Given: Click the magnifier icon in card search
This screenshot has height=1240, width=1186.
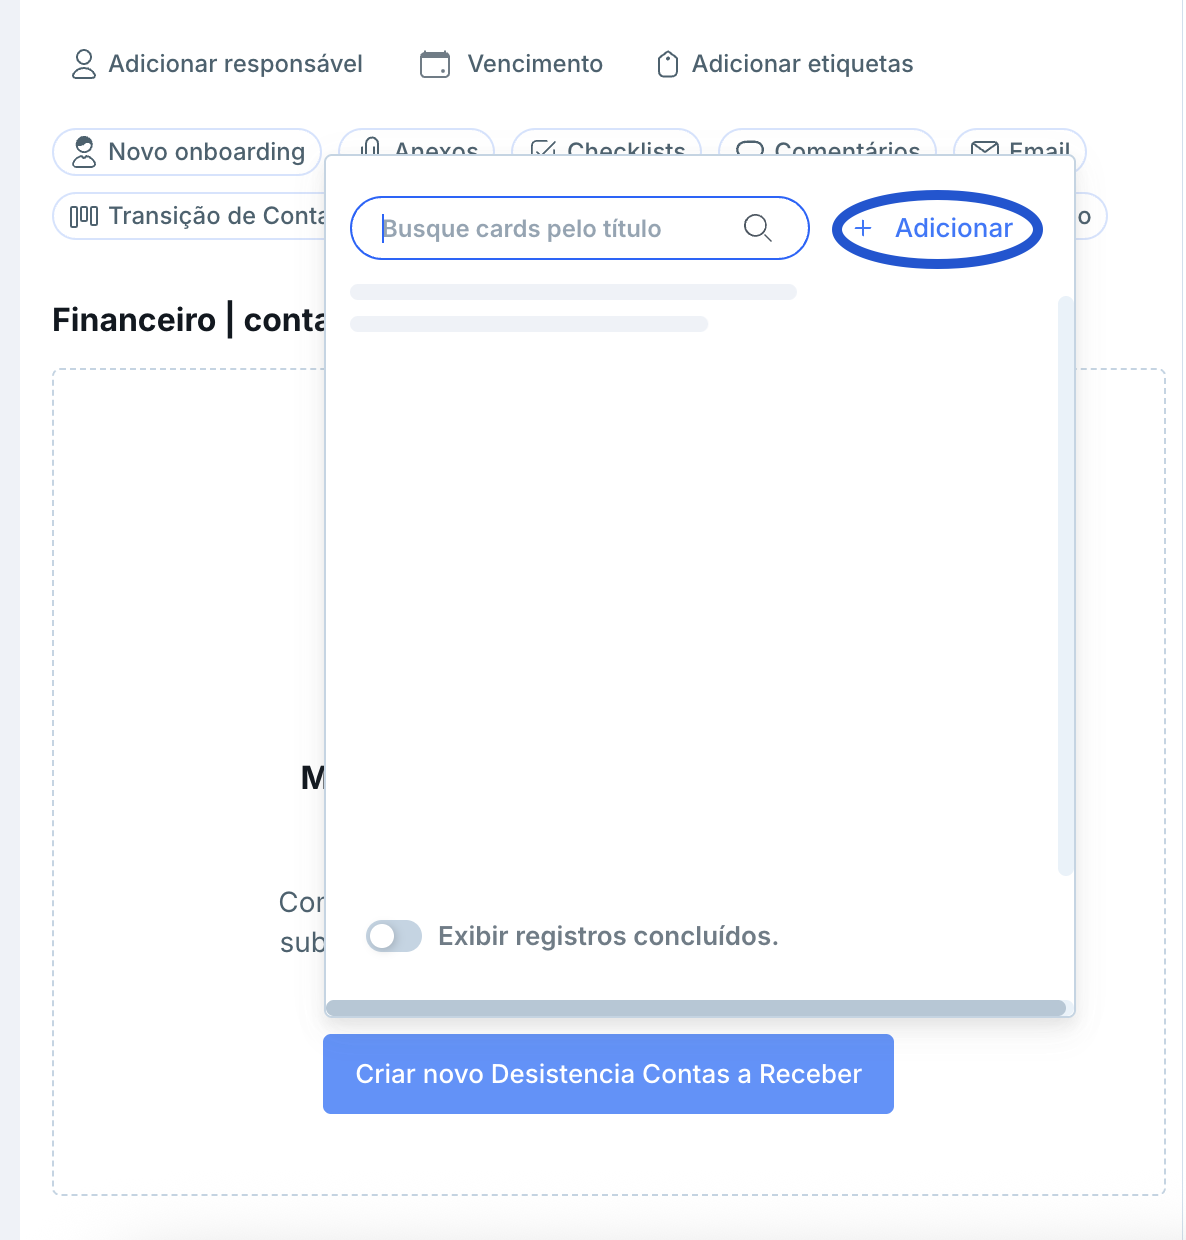Looking at the screenshot, I should pyautogui.click(x=758, y=229).
